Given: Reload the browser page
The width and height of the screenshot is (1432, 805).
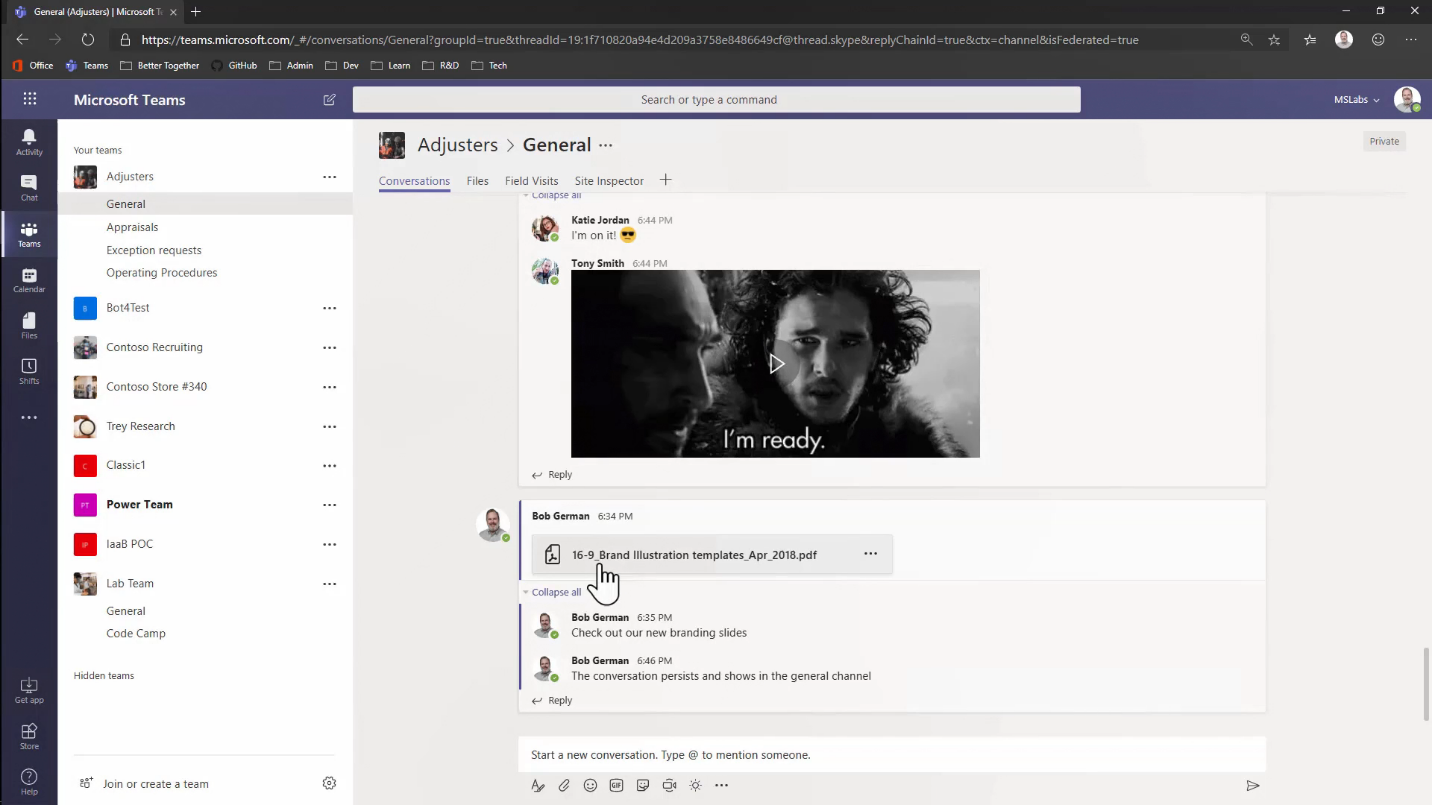Looking at the screenshot, I should (x=88, y=40).
